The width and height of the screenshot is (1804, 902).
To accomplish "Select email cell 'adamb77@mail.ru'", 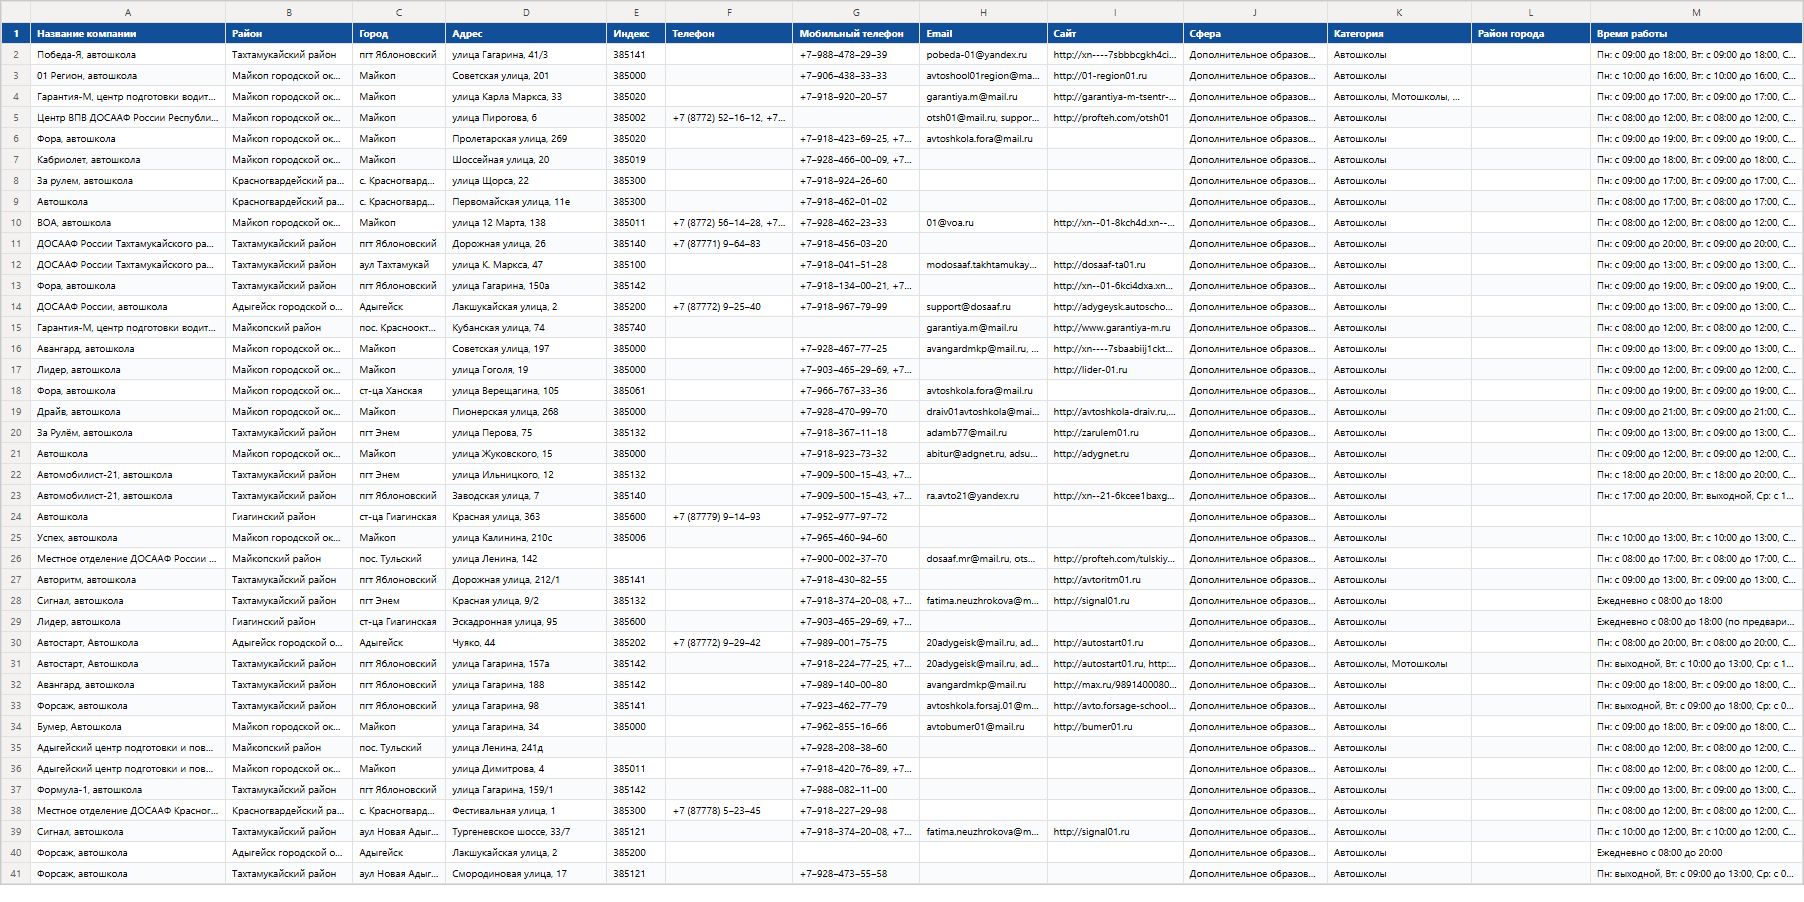I will (x=983, y=432).
